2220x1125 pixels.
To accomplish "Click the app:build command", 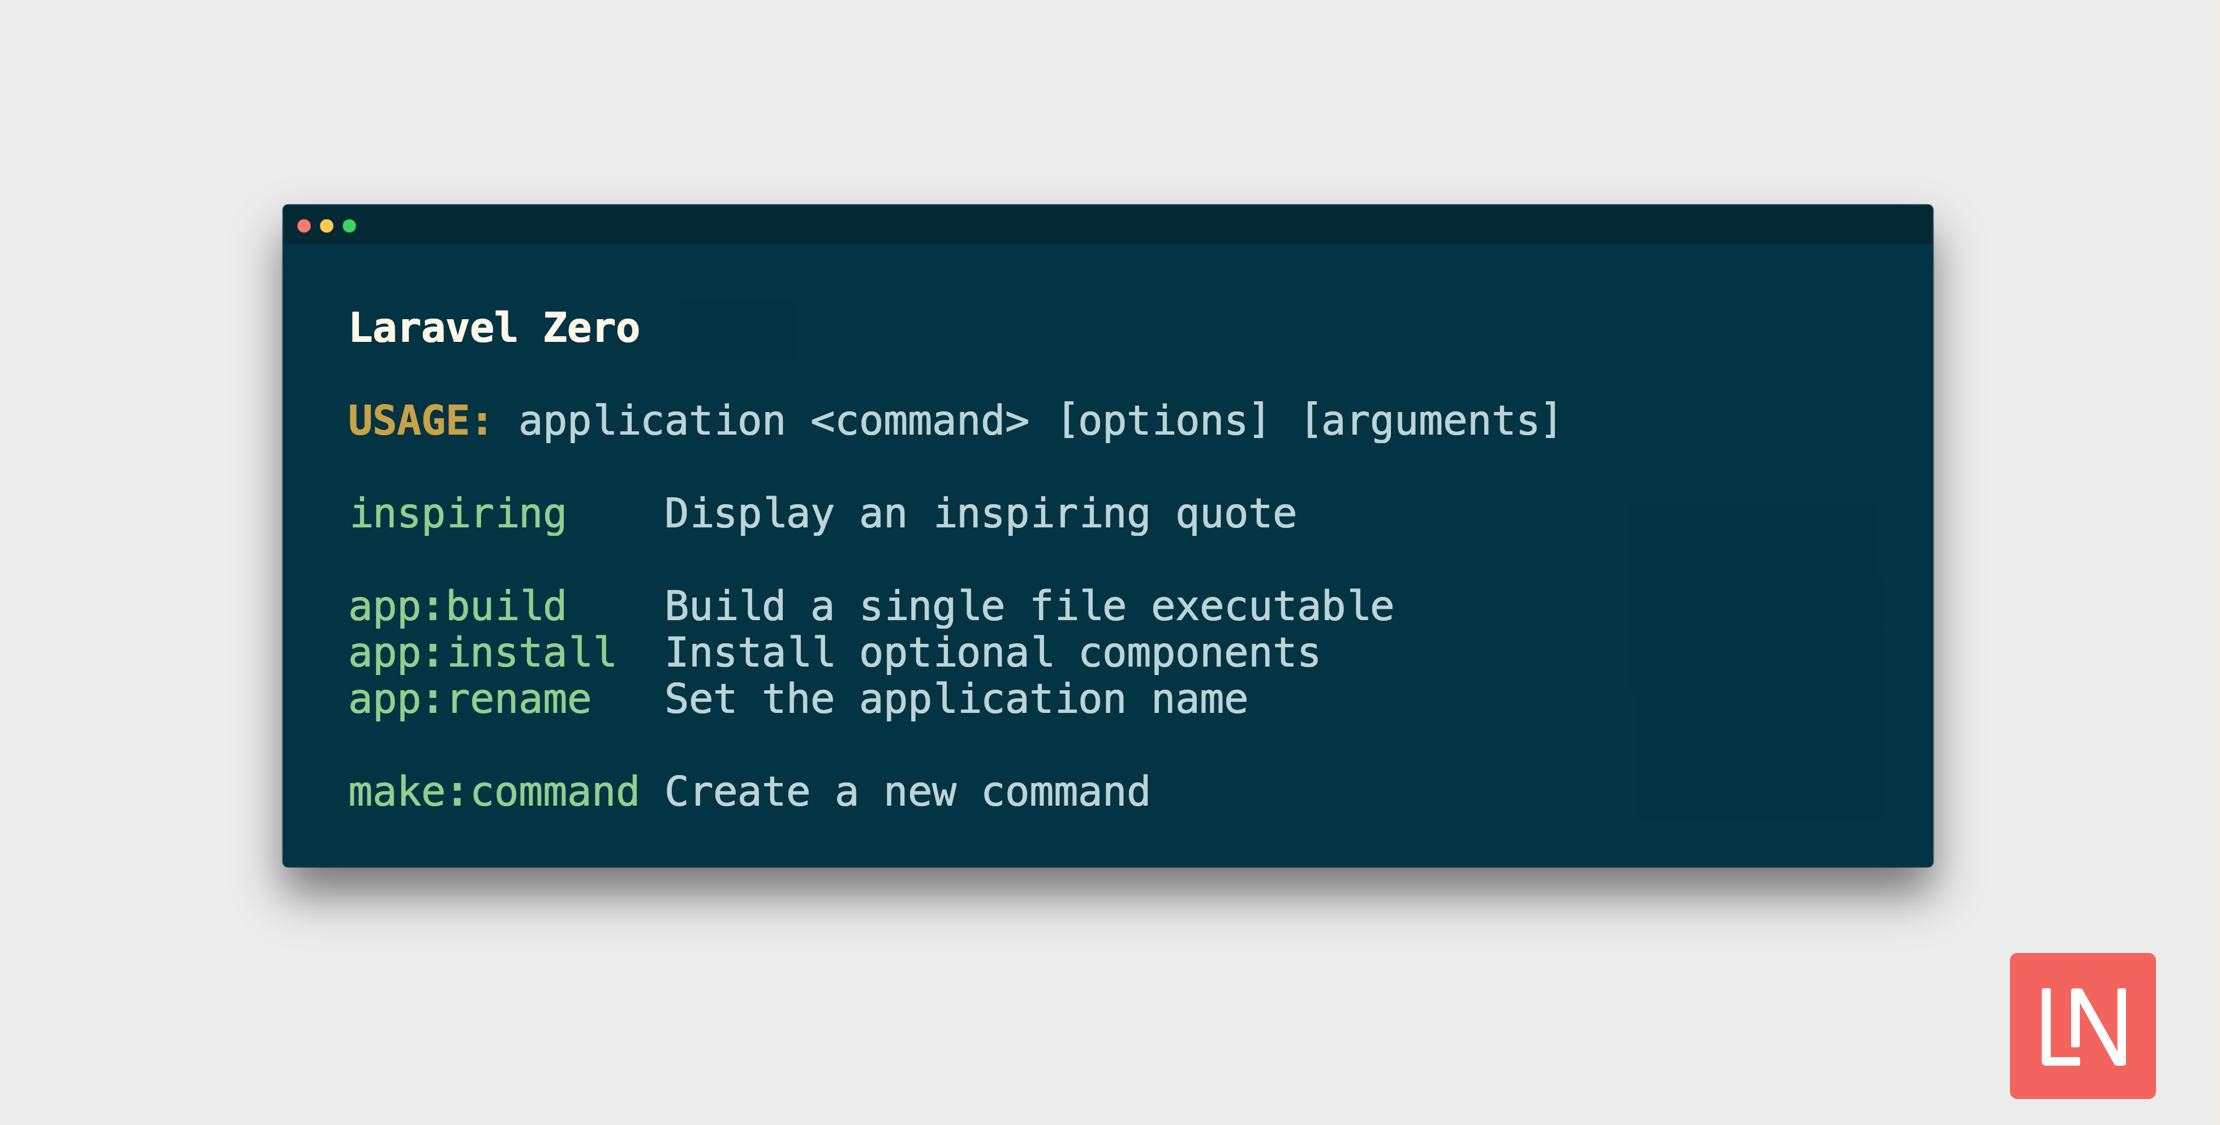I will click(x=458, y=607).
